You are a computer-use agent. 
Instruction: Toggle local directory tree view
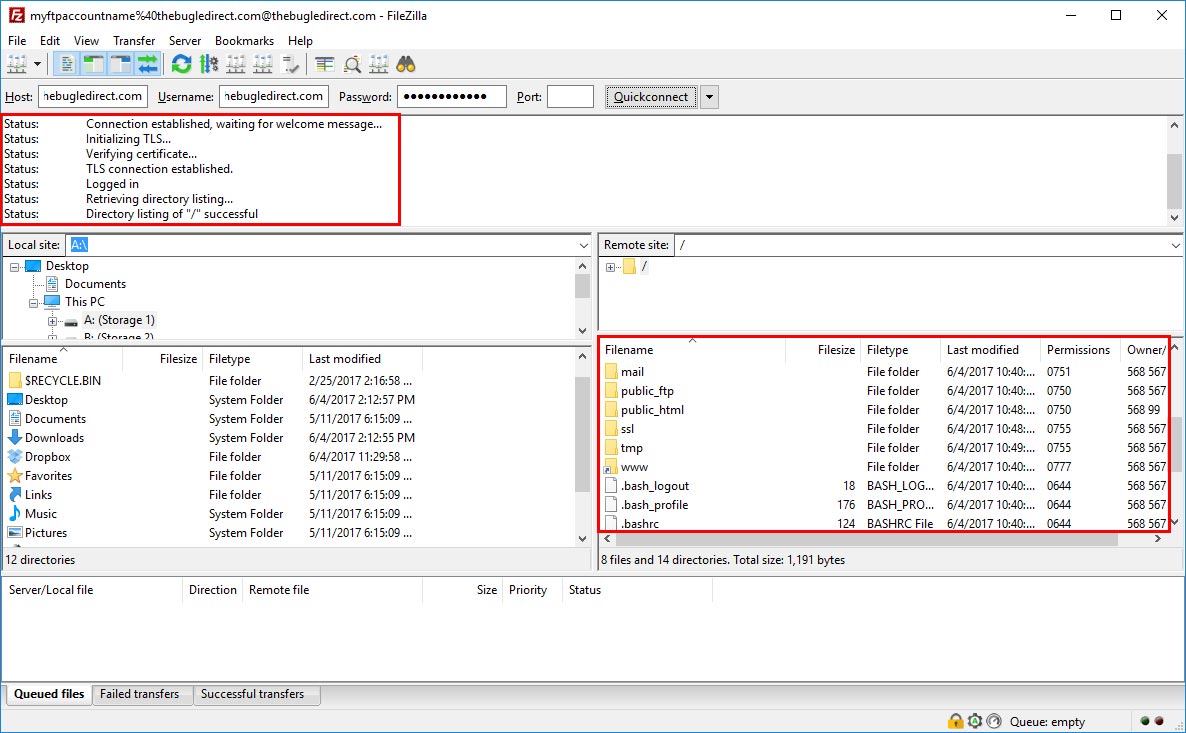click(94, 65)
